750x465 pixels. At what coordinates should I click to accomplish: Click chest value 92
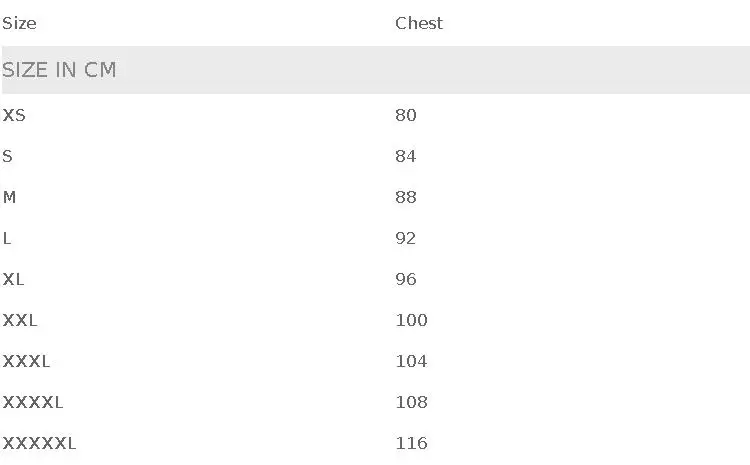click(x=405, y=238)
